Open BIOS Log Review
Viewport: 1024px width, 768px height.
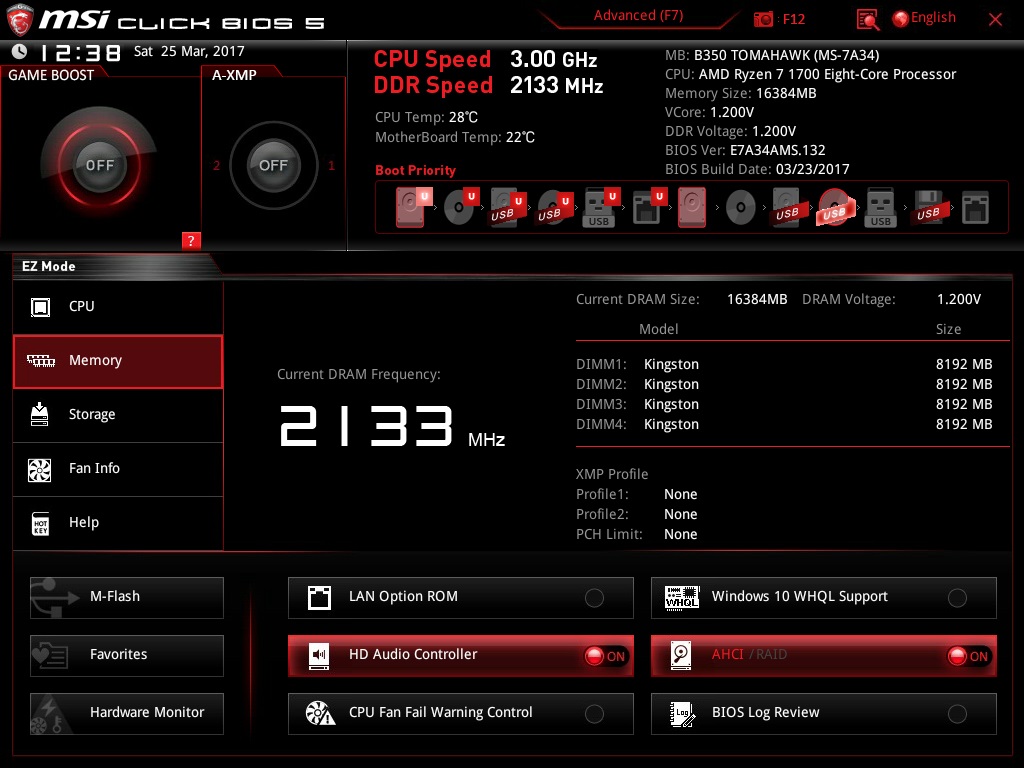click(824, 714)
